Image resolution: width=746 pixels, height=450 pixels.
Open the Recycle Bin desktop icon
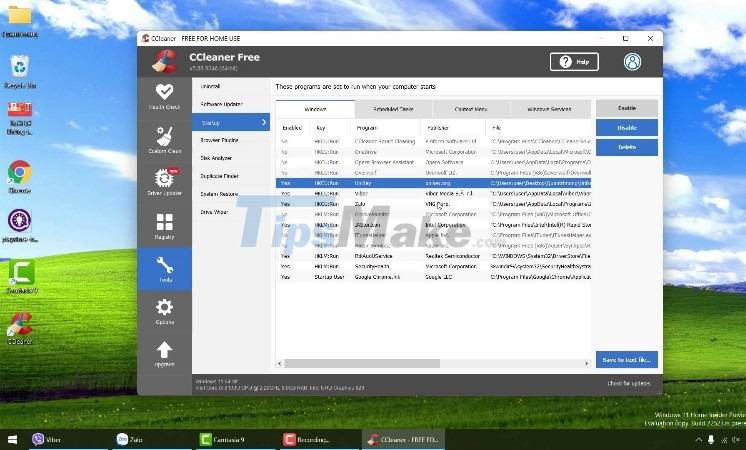click(20, 71)
